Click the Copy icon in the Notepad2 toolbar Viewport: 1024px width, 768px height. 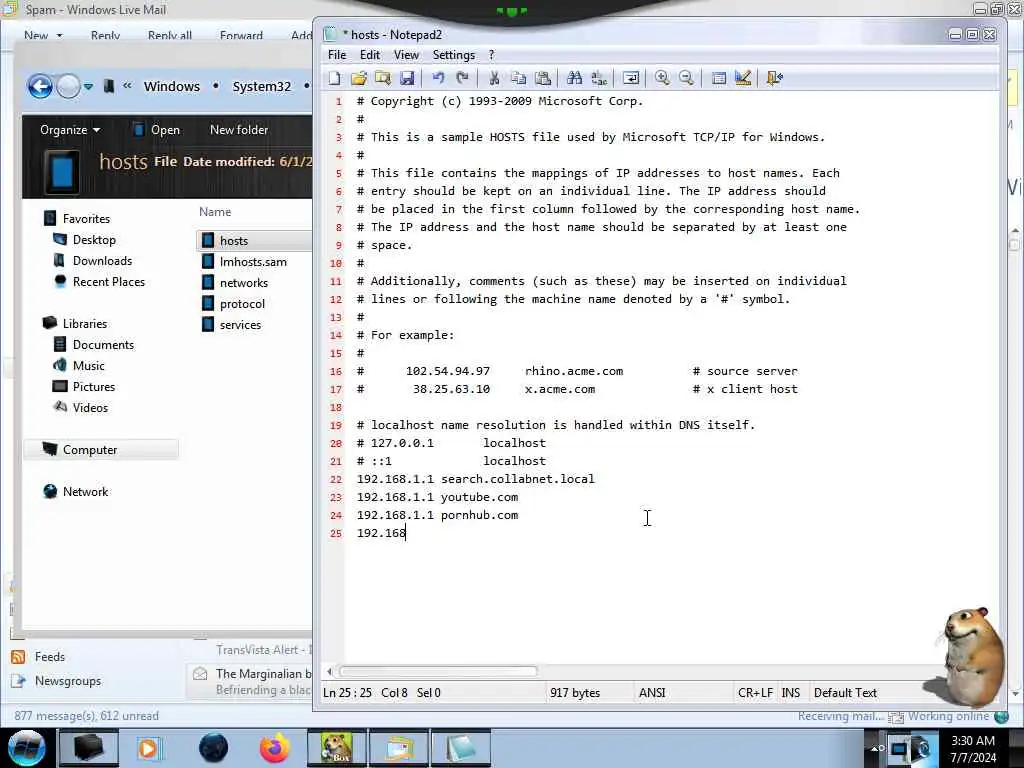519,78
